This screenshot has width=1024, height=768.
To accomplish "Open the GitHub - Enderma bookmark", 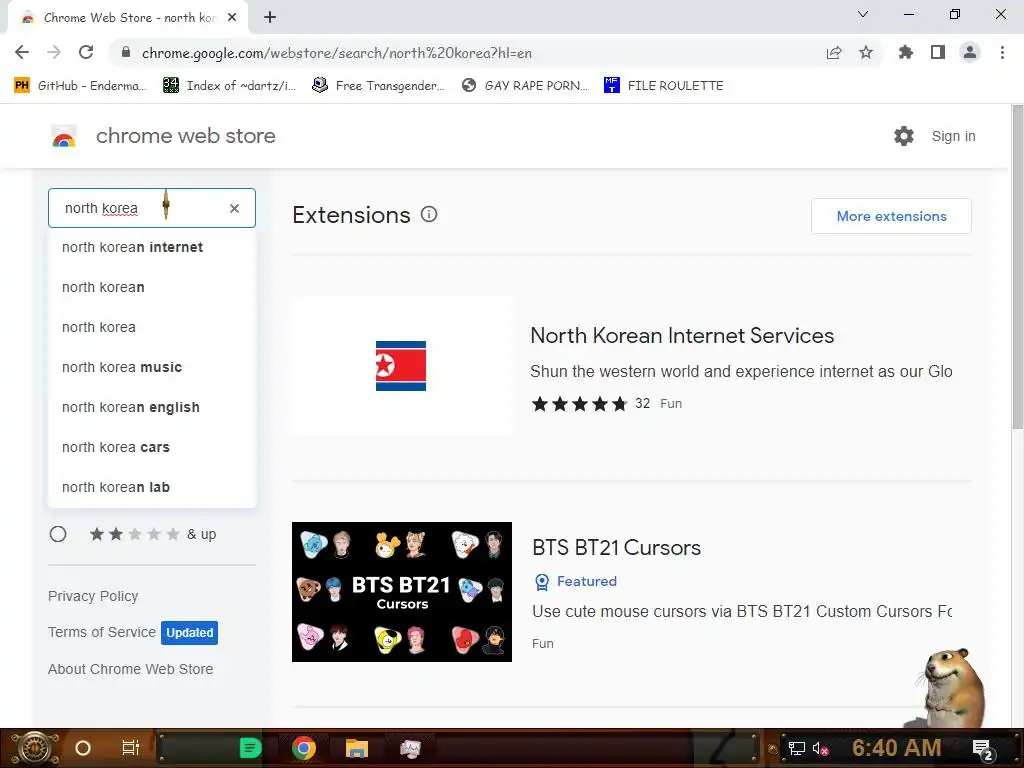I will [x=80, y=86].
